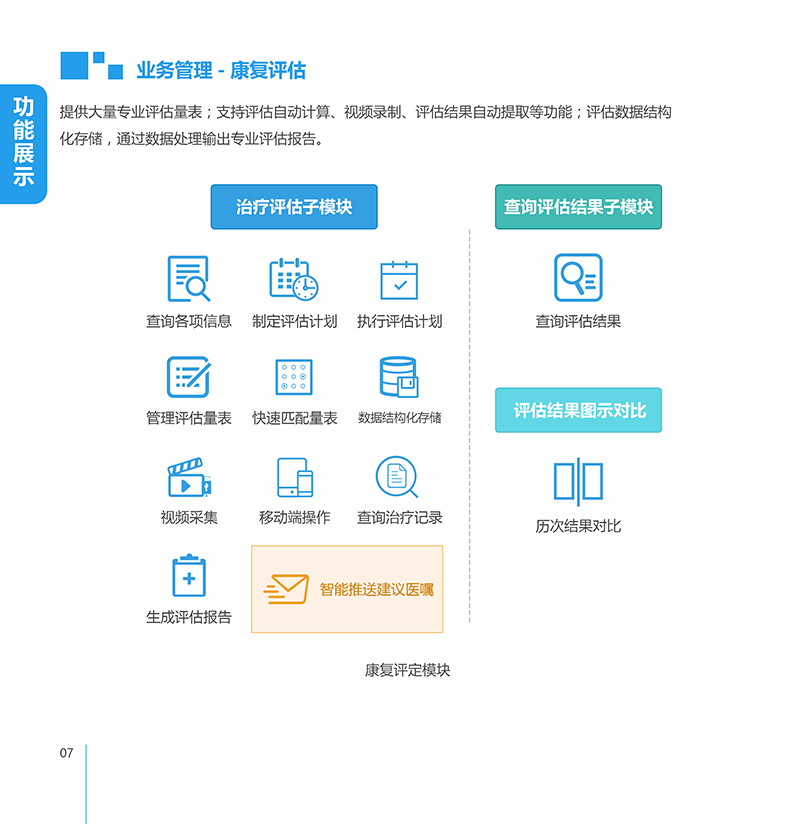Select the 数据结构化存储 database icon

399,377
